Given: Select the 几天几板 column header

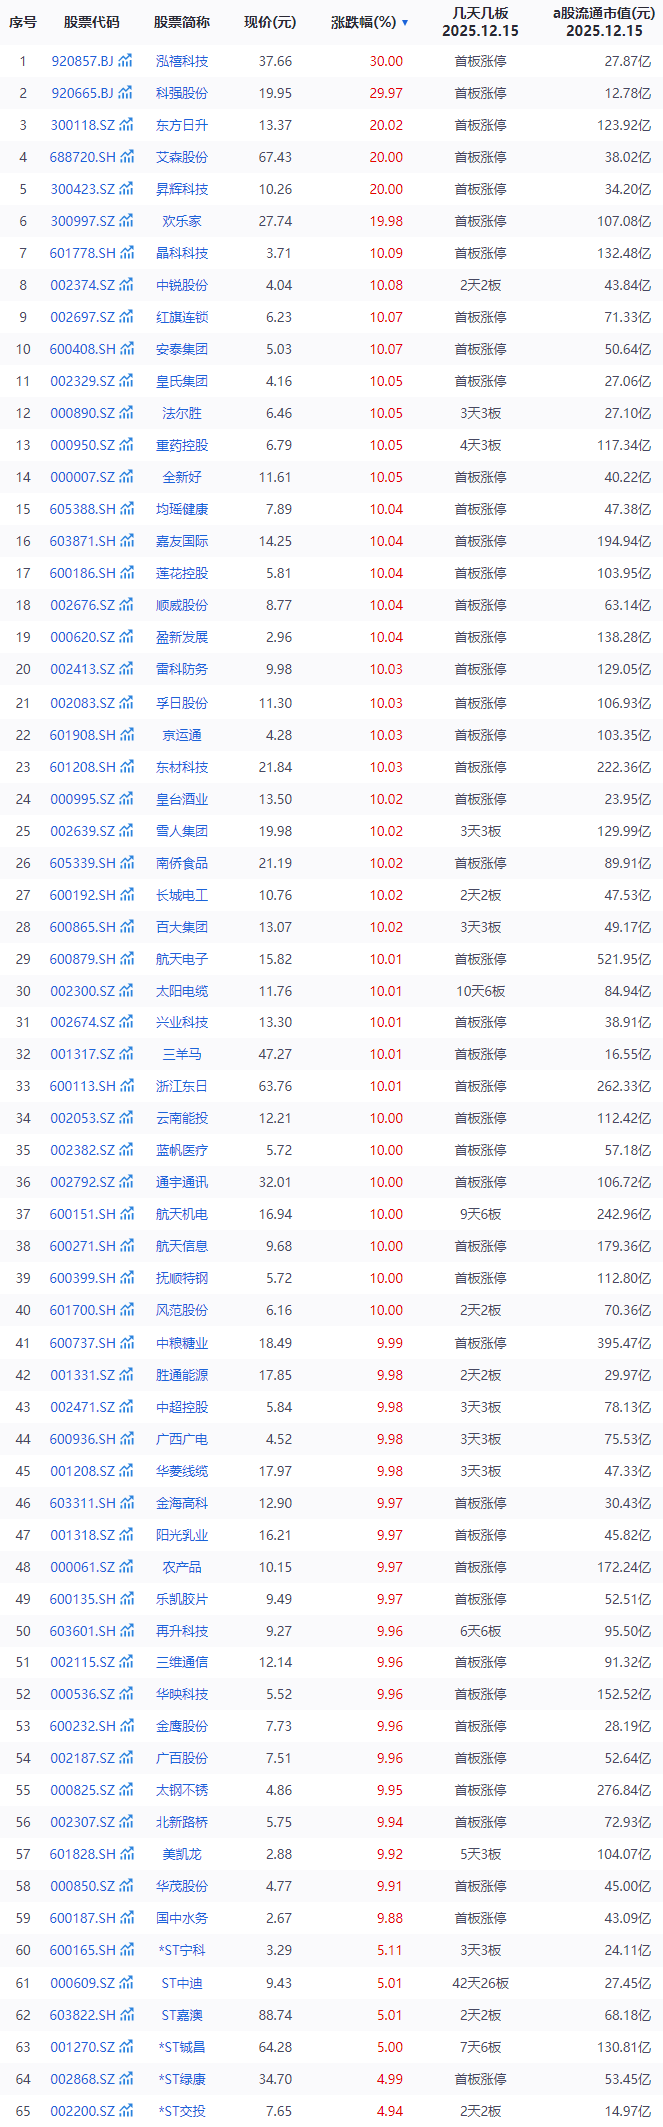Looking at the screenshot, I should coord(480,22).
